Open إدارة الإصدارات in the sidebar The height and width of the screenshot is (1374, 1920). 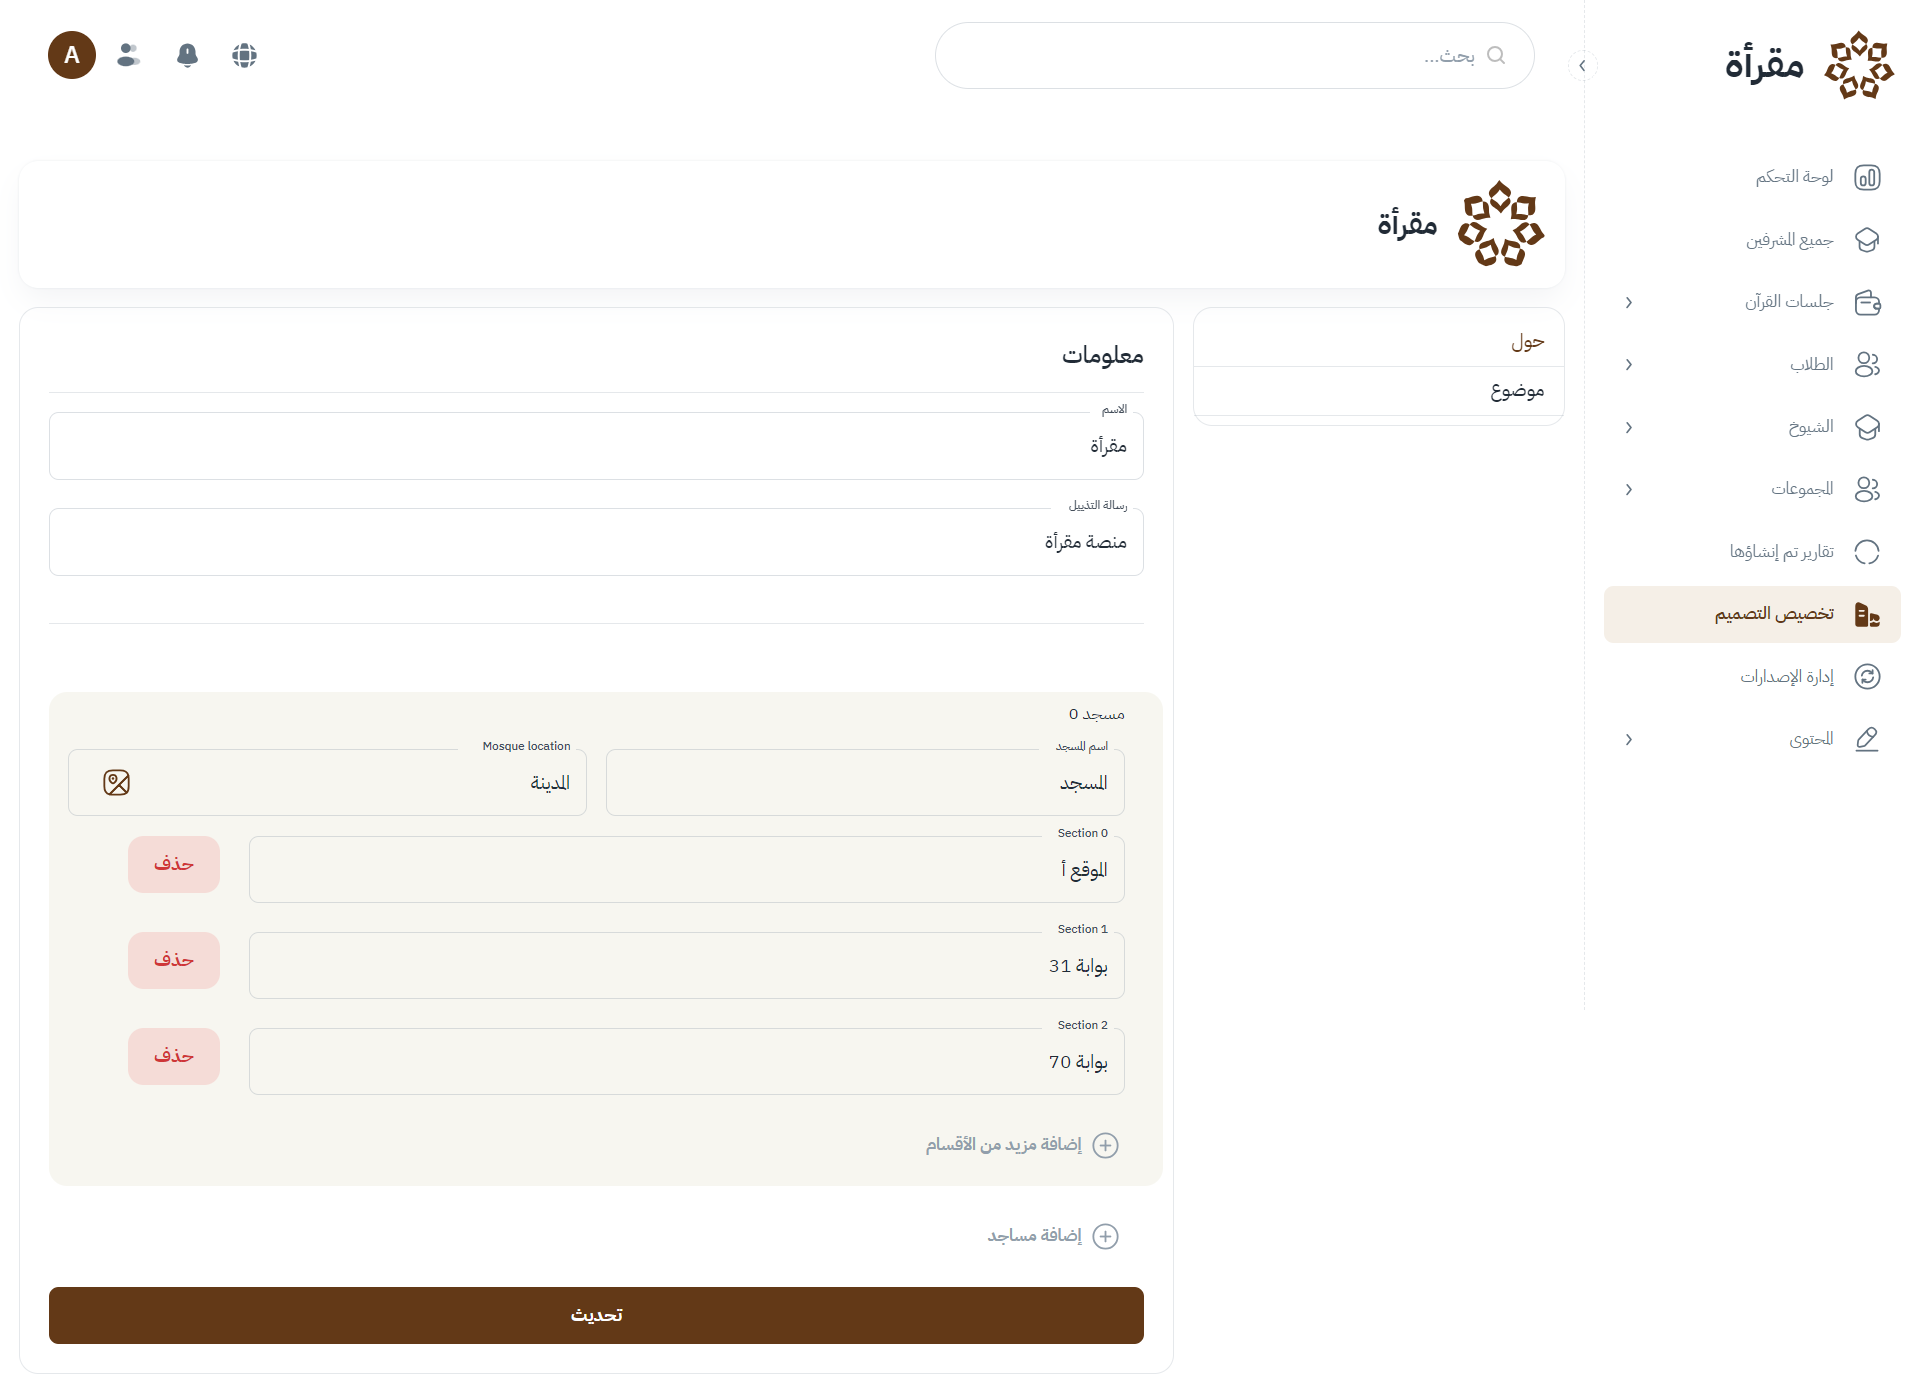pyautogui.click(x=1786, y=677)
